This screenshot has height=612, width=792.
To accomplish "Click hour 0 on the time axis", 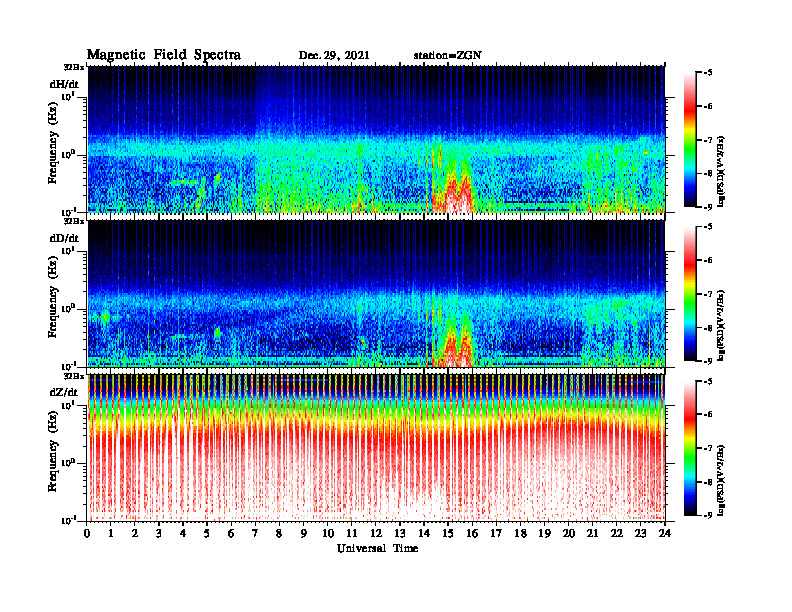I will pyautogui.click(x=87, y=534).
